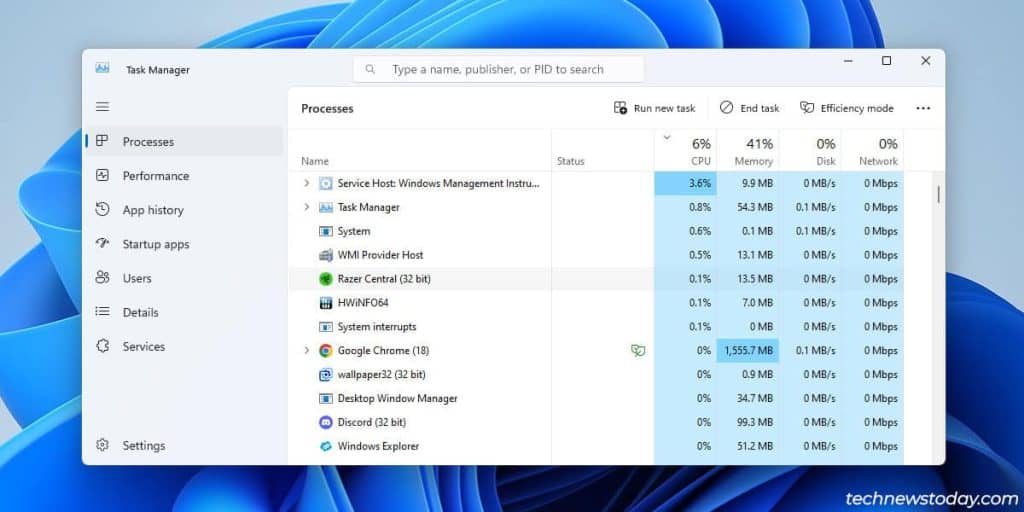This screenshot has height=512, width=1024.
Task: Click the App history clock icon
Action: coord(102,210)
